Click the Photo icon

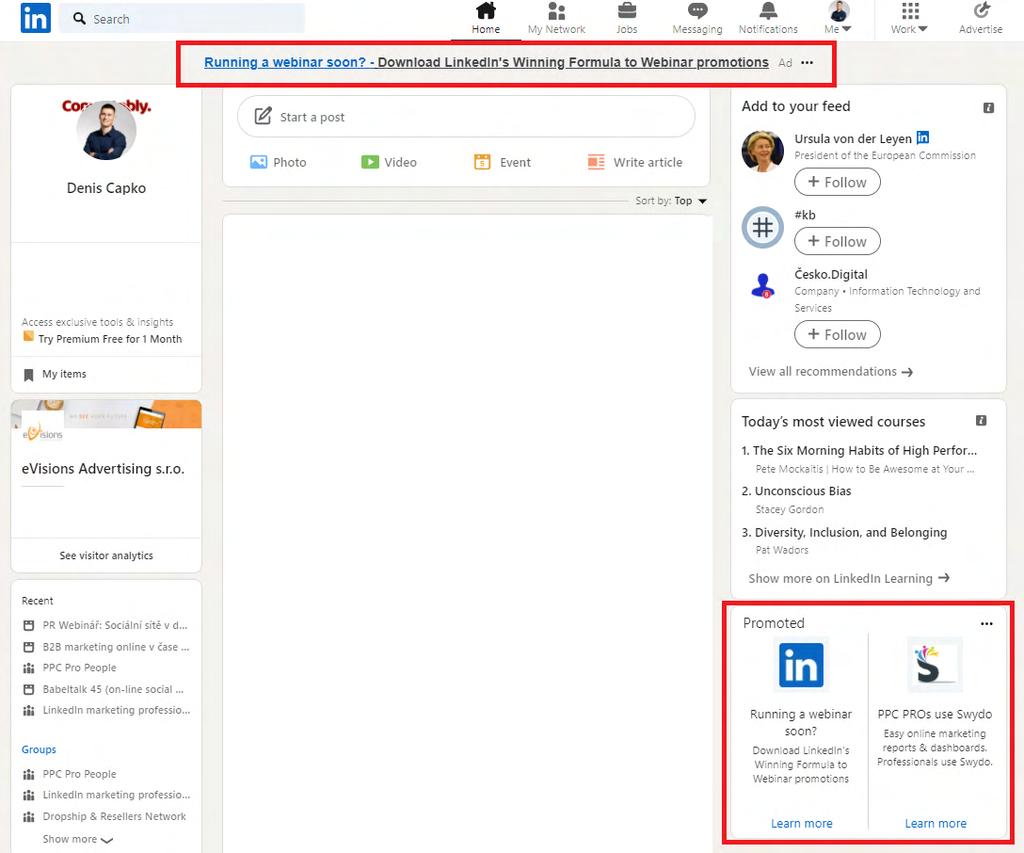click(x=259, y=162)
